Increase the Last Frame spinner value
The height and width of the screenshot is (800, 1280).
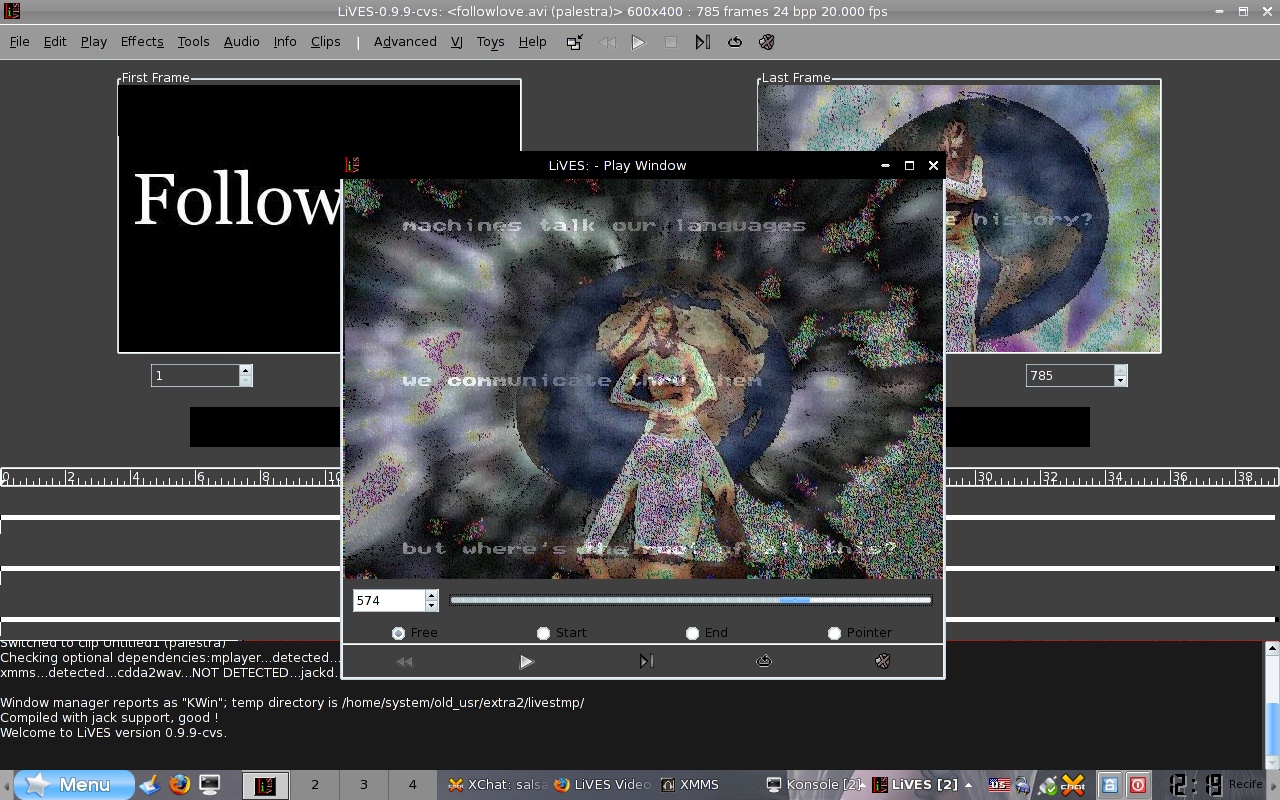(x=1121, y=370)
